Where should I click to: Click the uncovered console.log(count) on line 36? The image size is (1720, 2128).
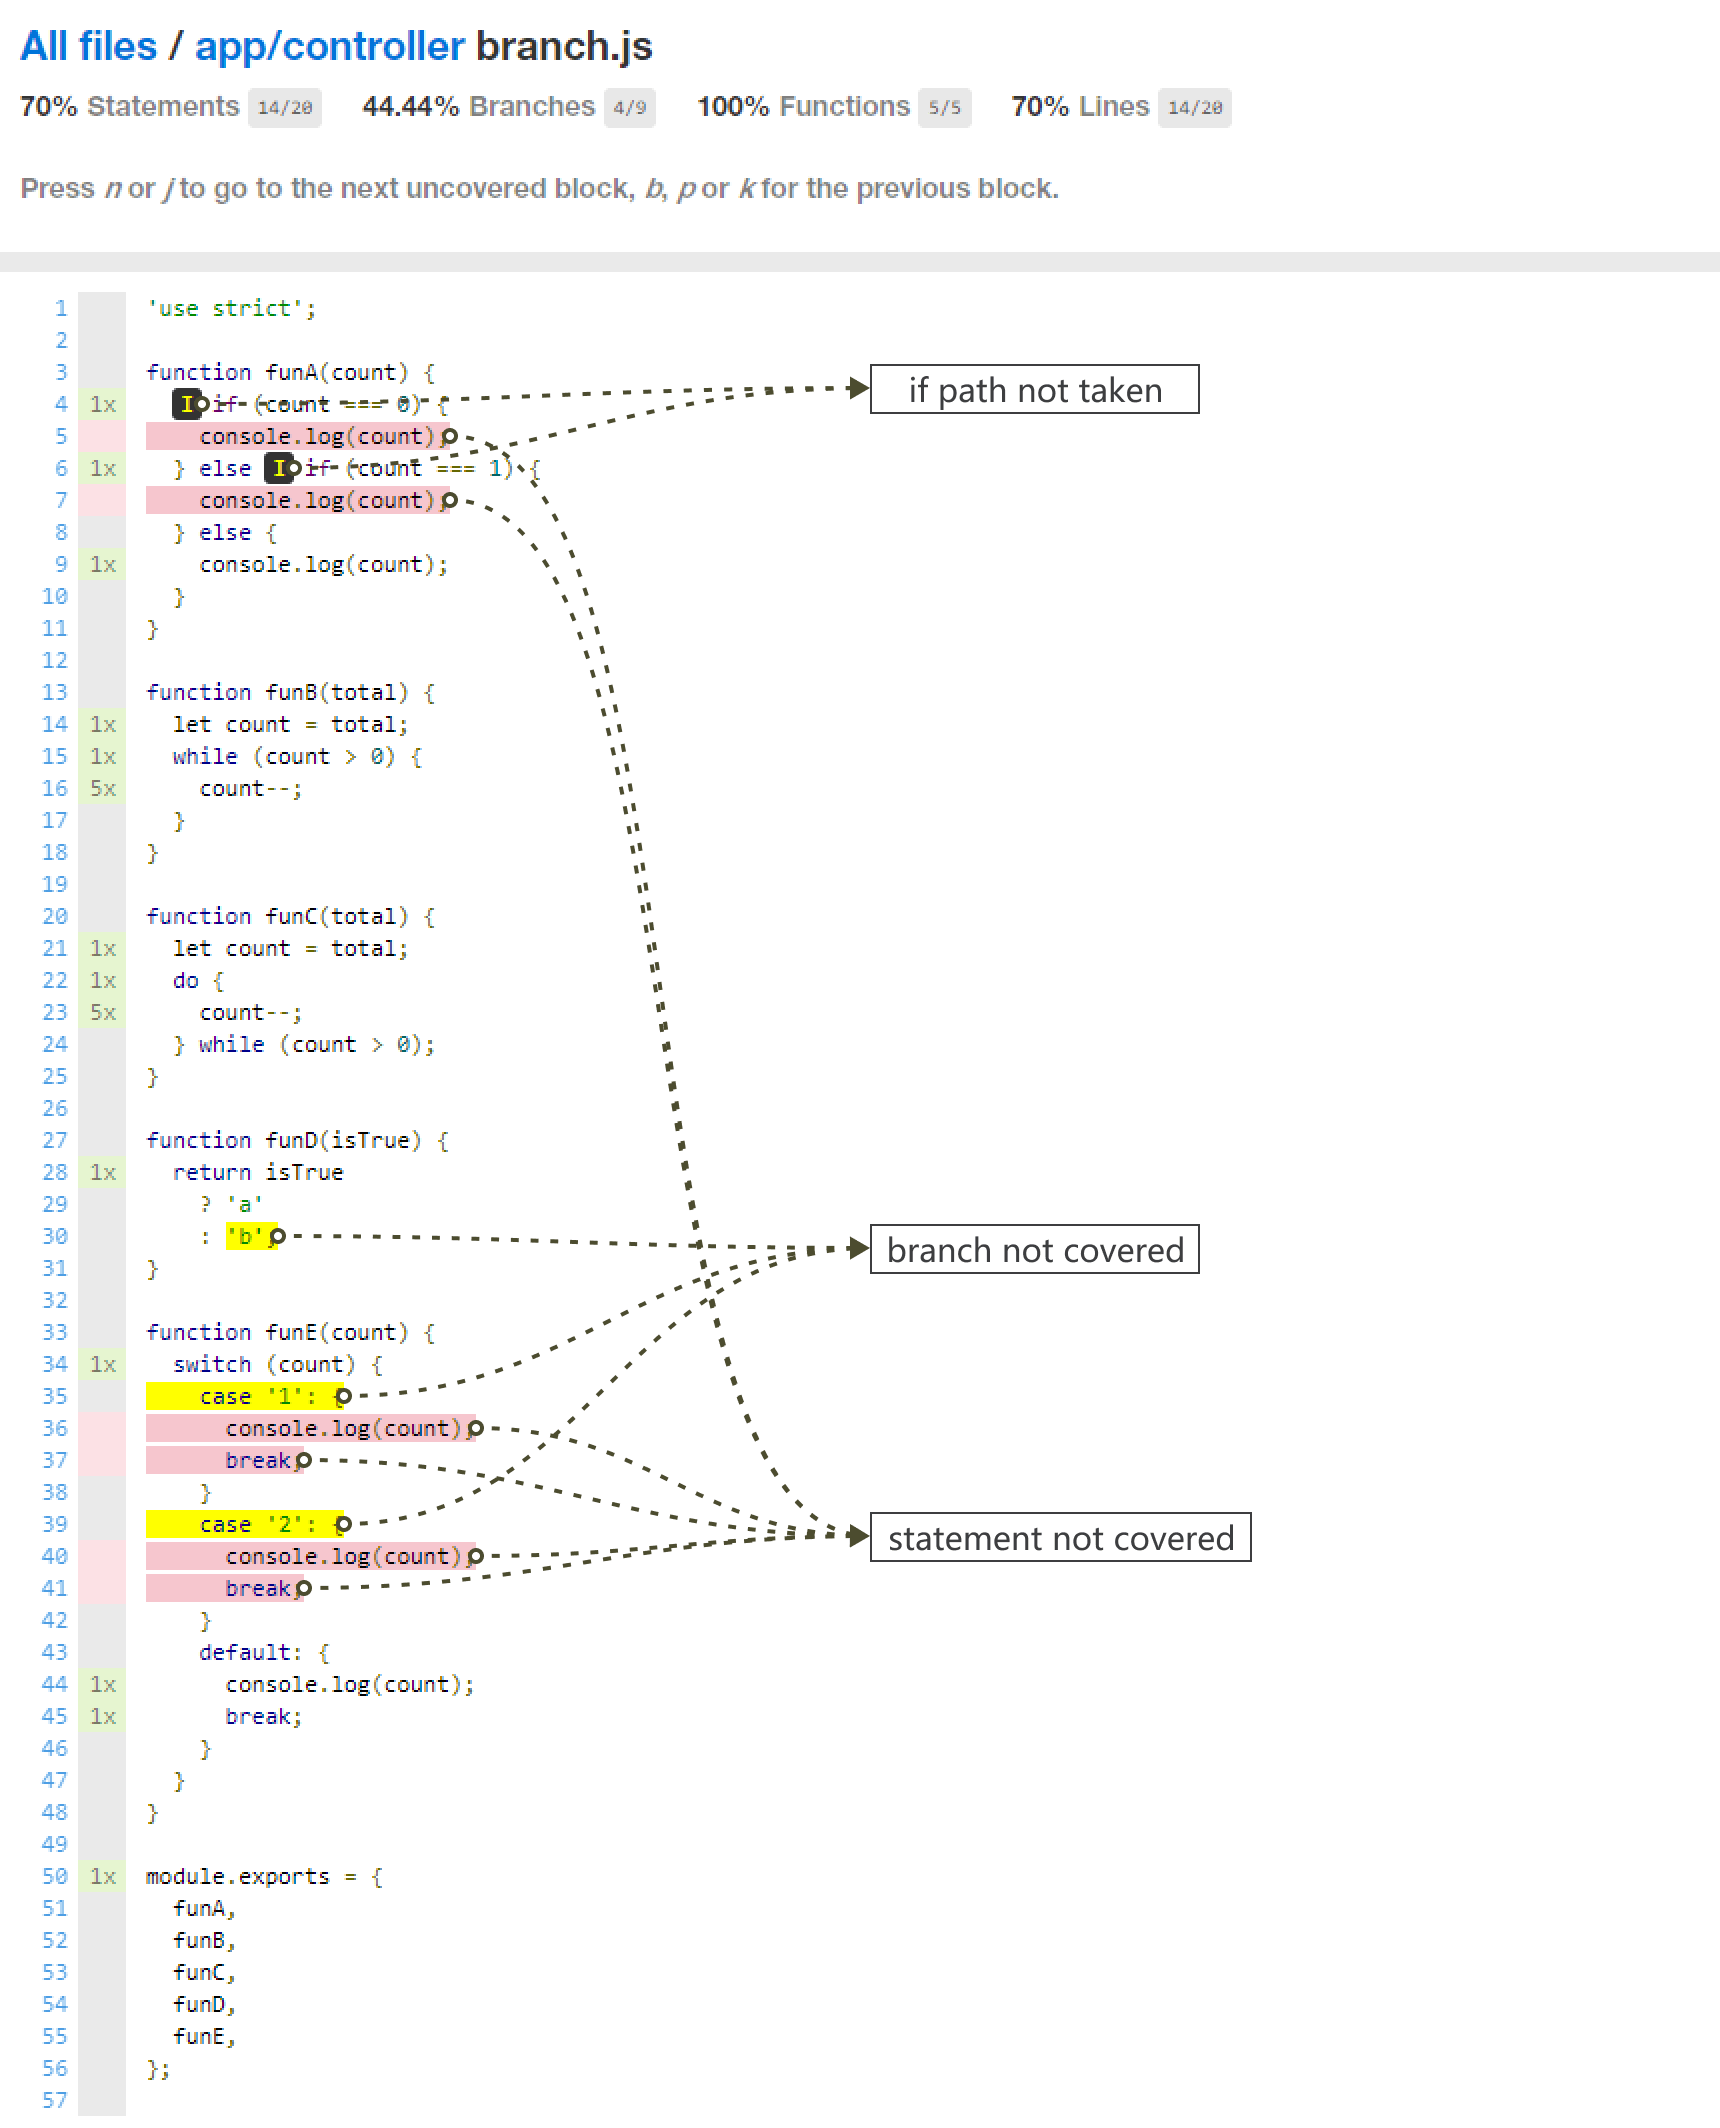(x=311, y=1428)
